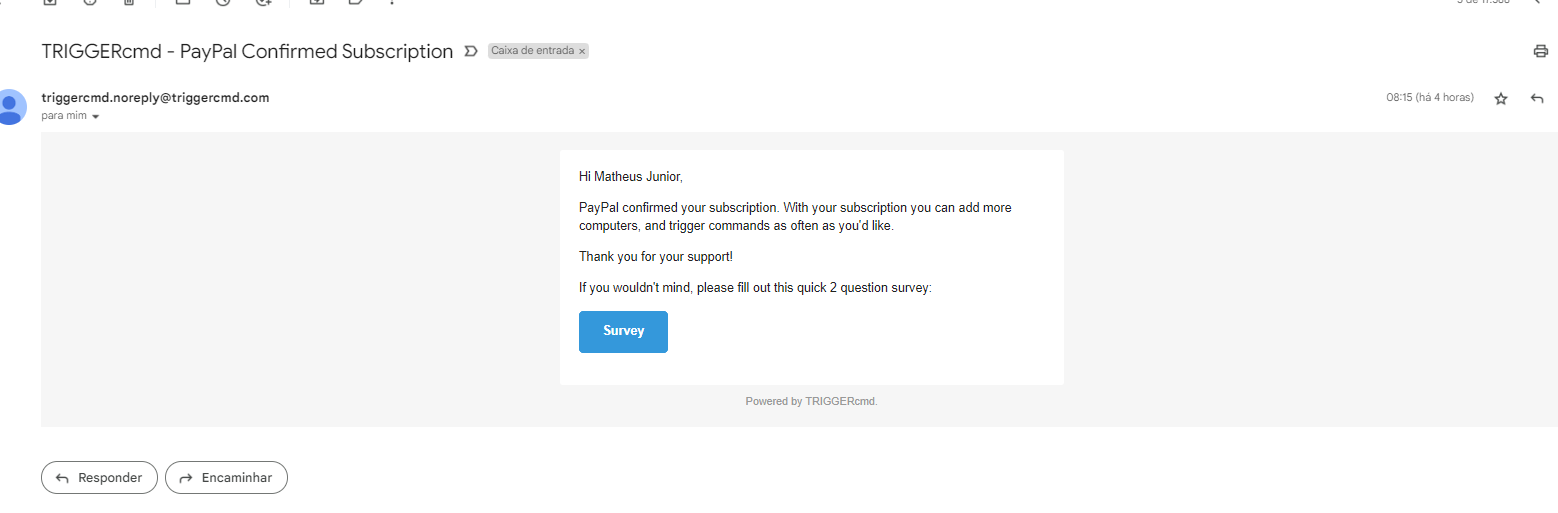
Task: Open the blue Survey button
Action: pos(623,331)
